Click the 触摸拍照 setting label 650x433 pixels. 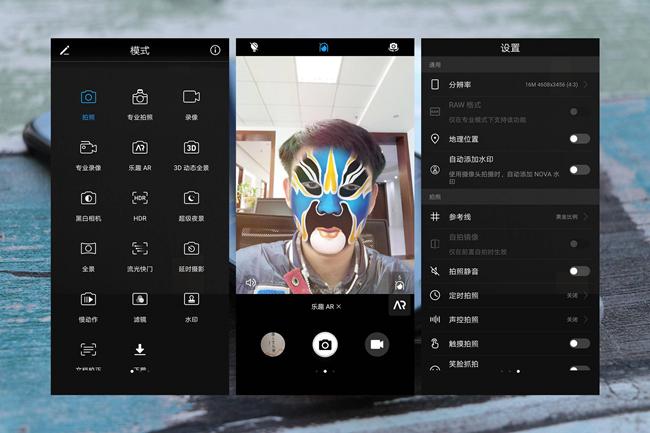(463, 343)
